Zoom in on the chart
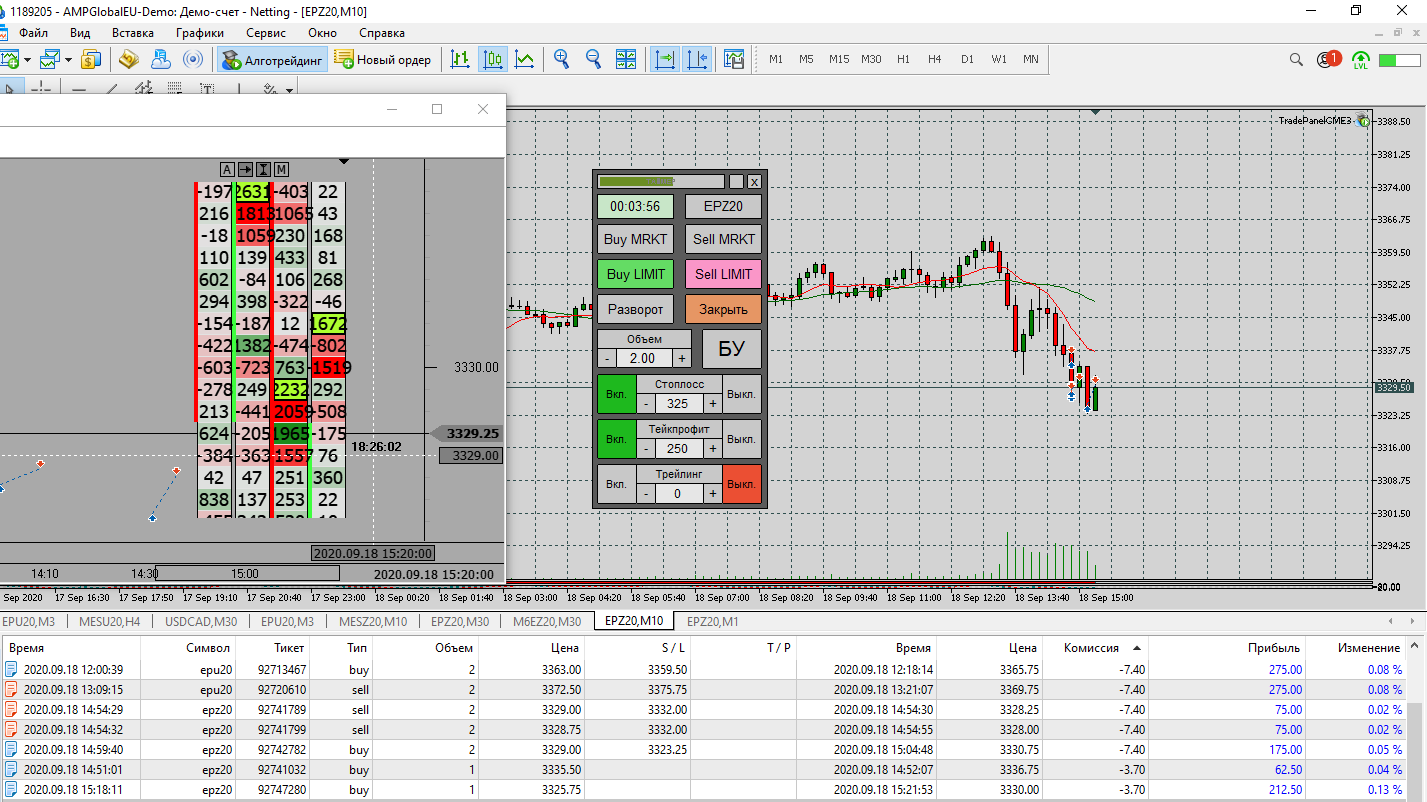1427x802 pixels. click(x=562, y=59)
